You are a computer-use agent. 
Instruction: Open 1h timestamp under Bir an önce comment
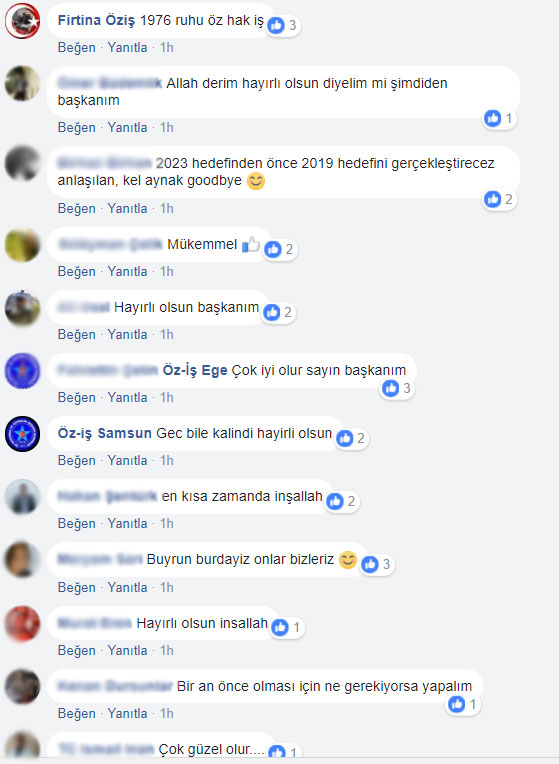[x=167, y=713]
